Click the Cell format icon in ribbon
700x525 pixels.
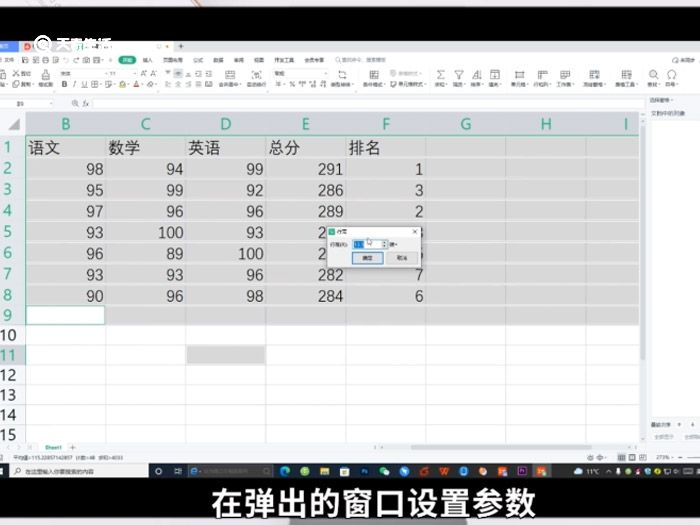click(520, 75)
